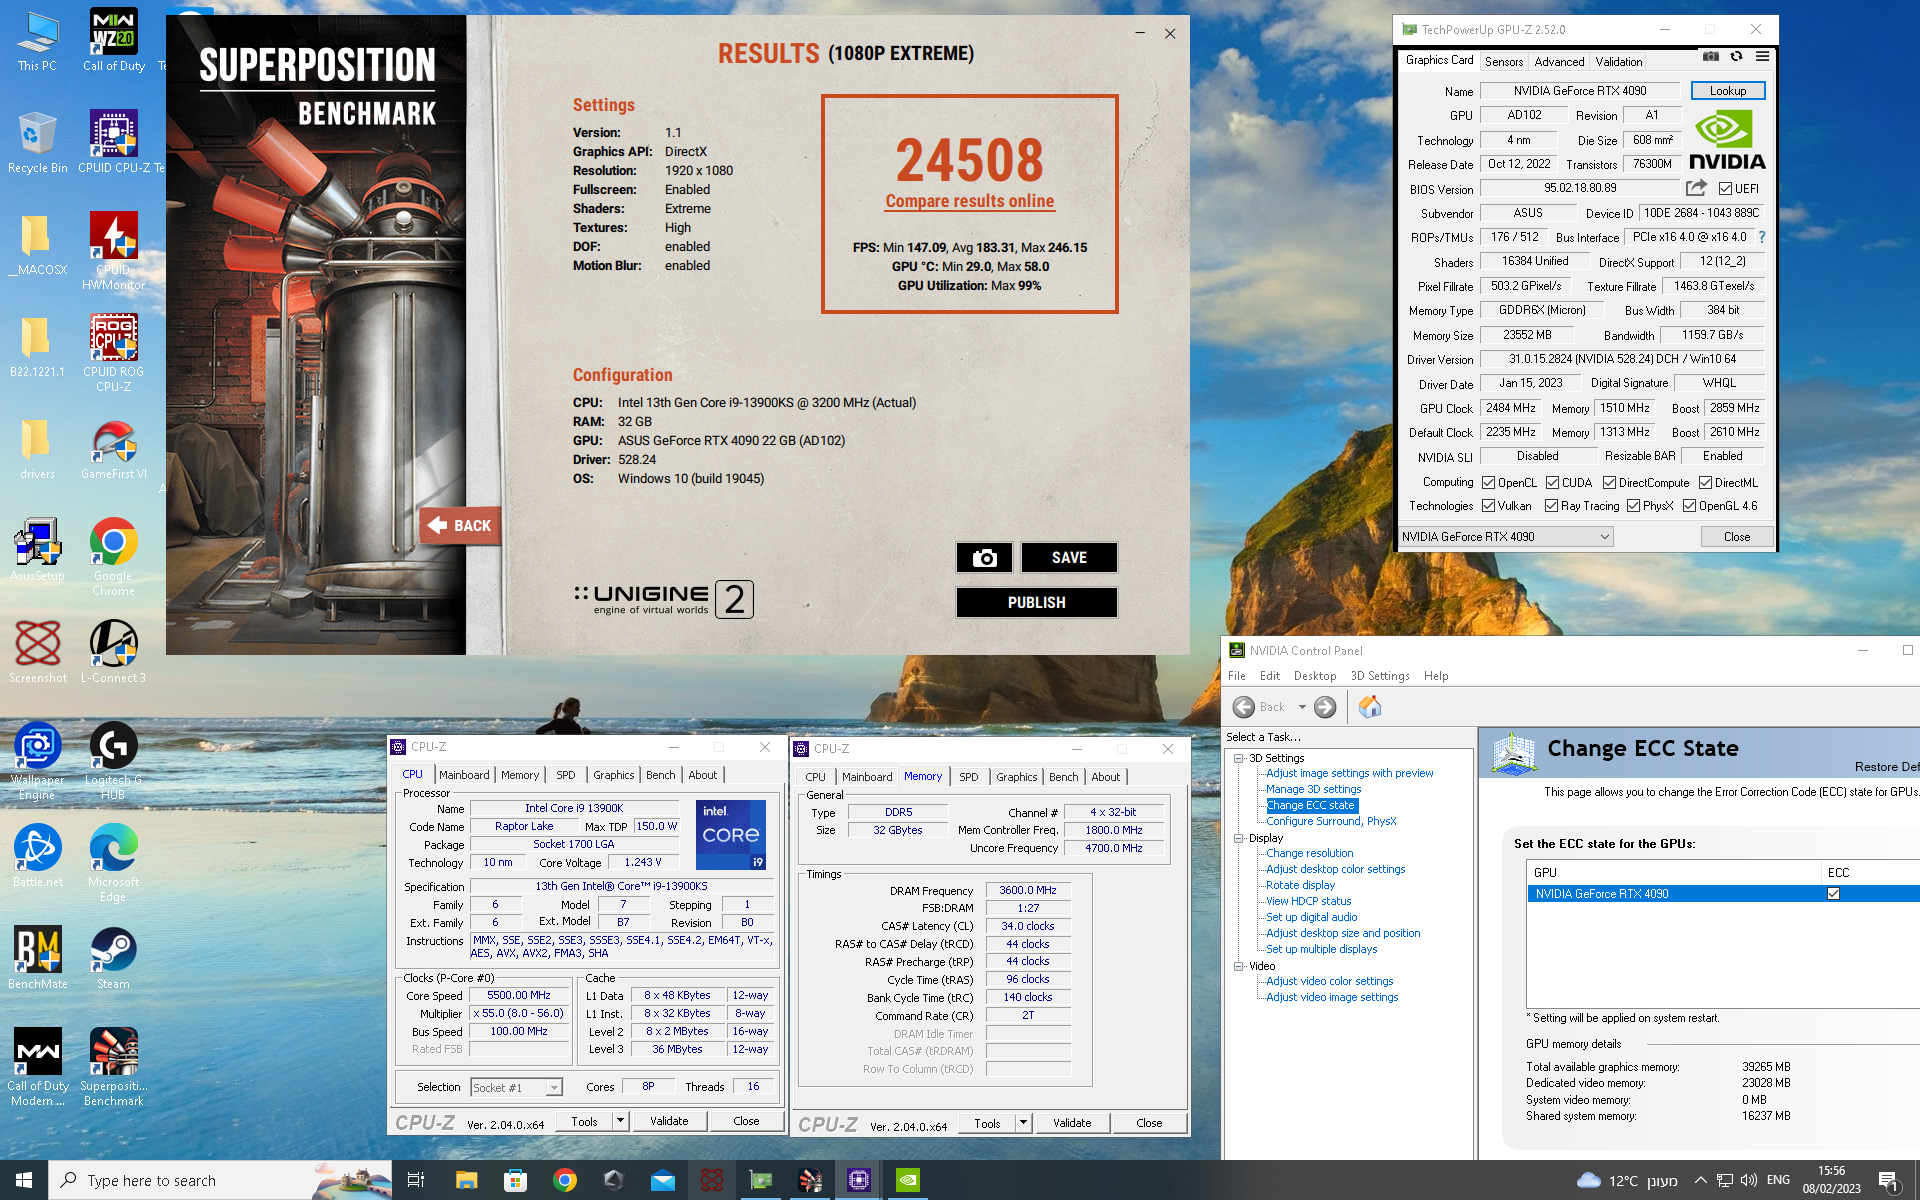Show hidden system tray icons

tap(1700, 1180)
